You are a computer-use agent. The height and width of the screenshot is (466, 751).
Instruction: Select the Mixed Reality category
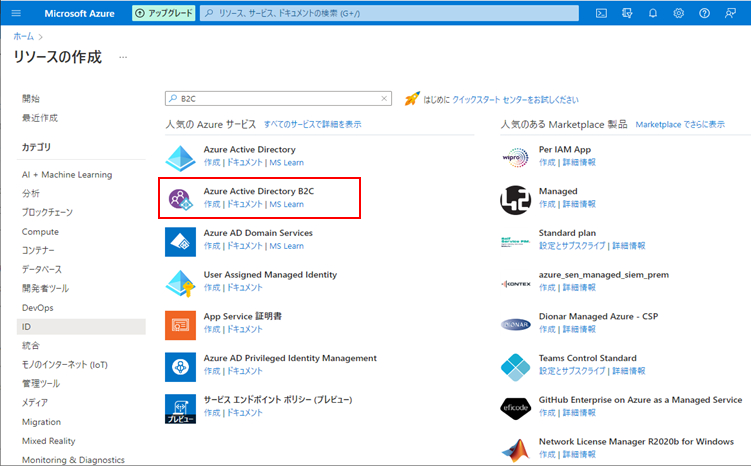[x=48, y=441]
